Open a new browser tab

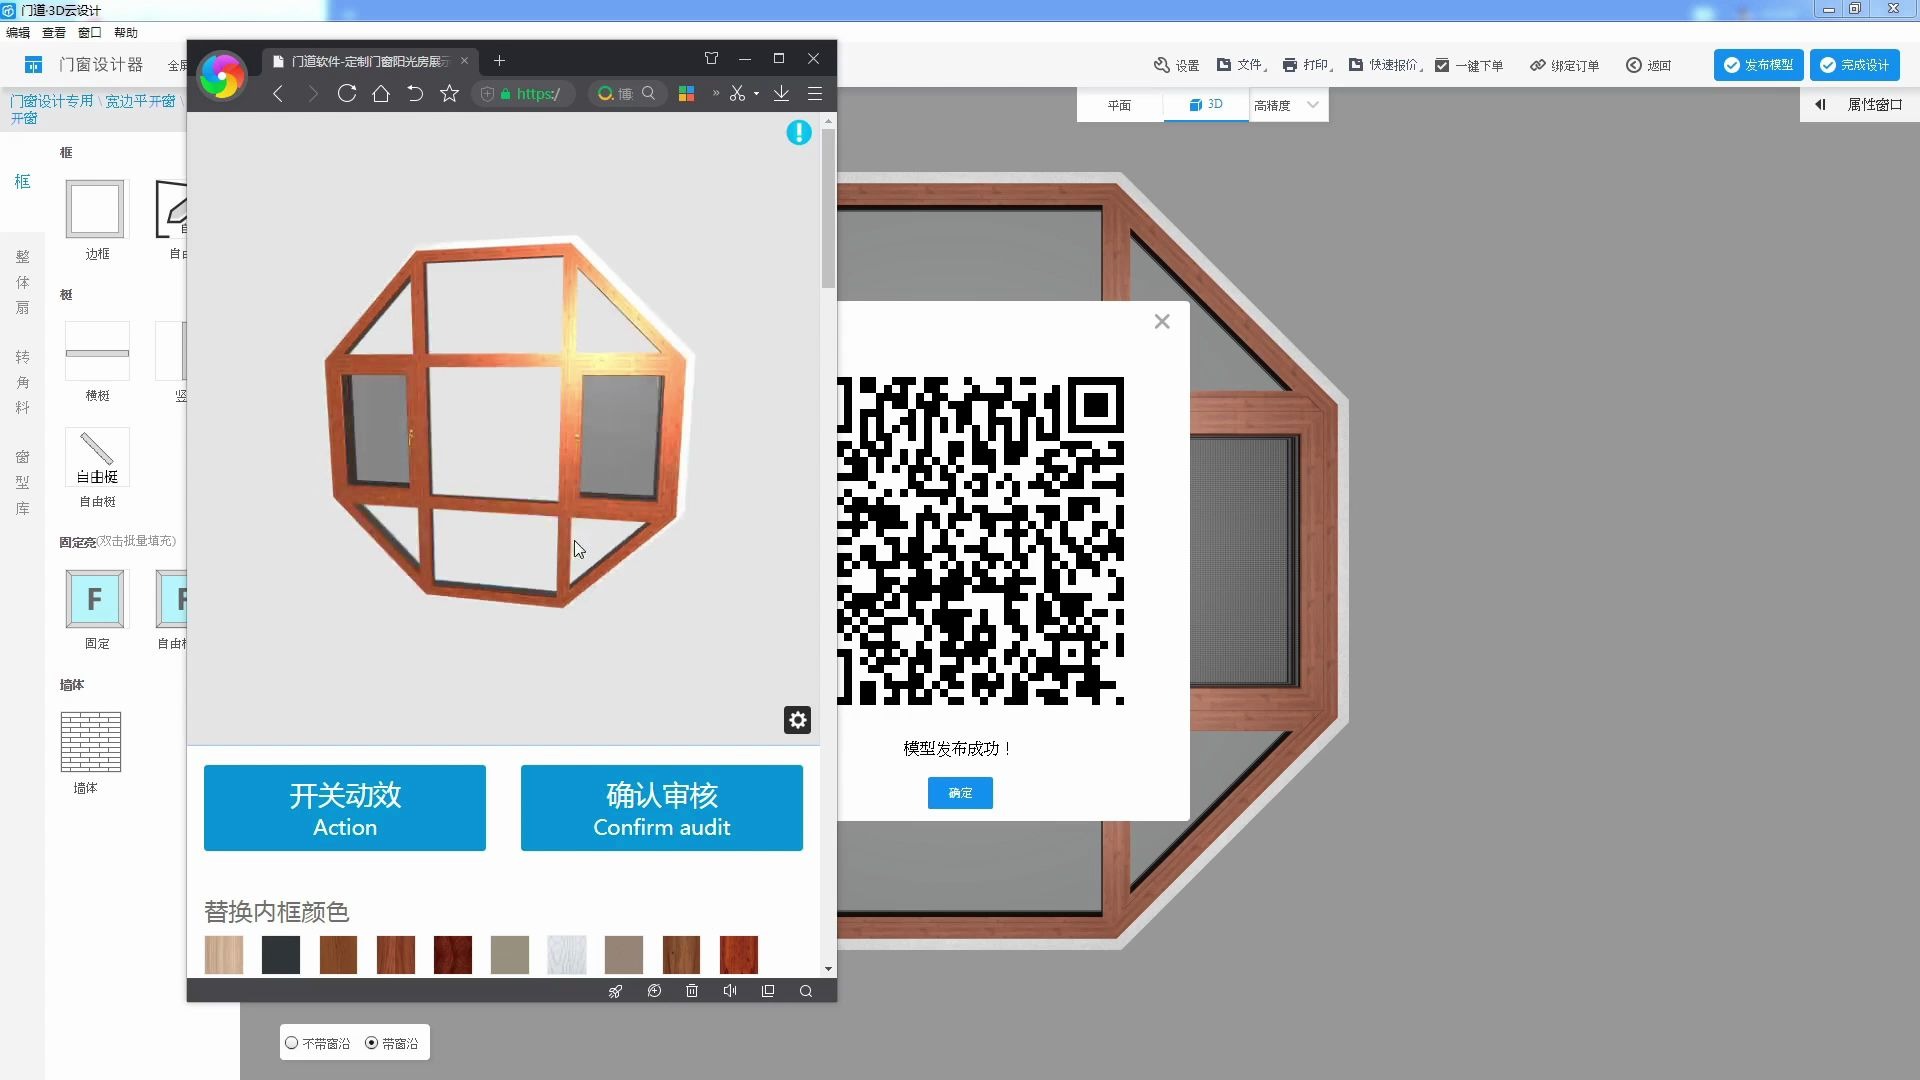499,61
